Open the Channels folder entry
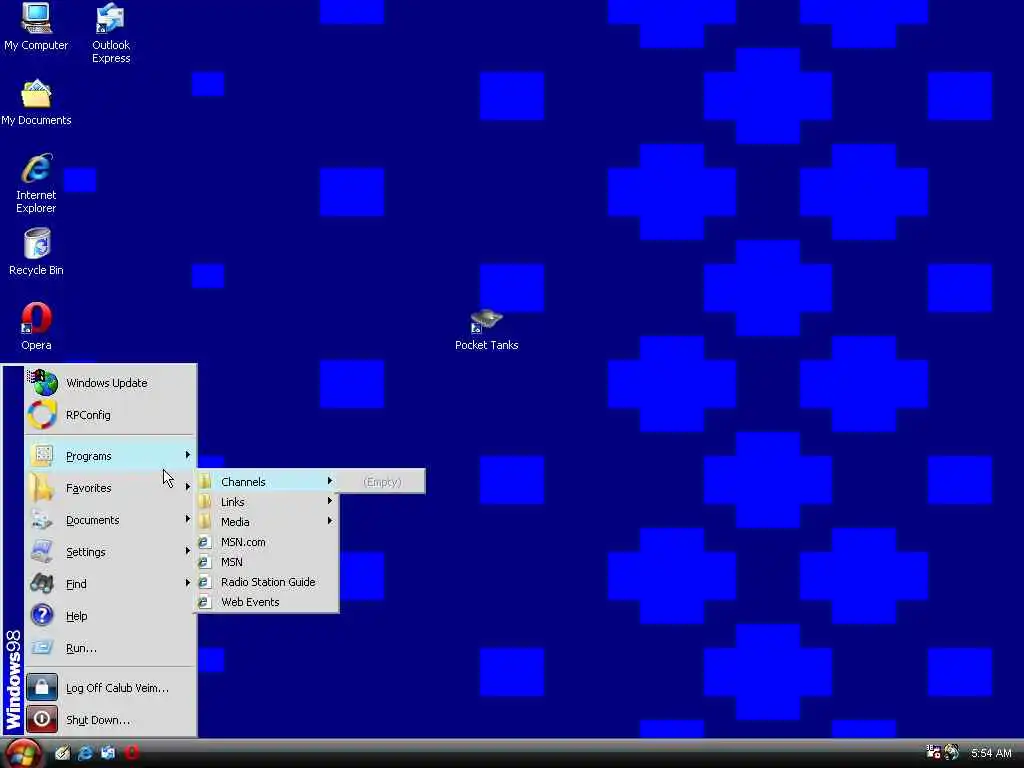The image size is (1024, 768). pos(267,482)
